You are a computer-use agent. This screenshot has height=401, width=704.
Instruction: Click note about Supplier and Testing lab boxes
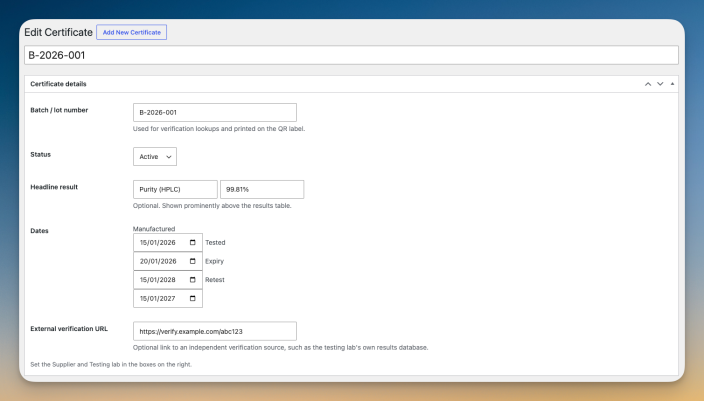click(x=111, y=365)
